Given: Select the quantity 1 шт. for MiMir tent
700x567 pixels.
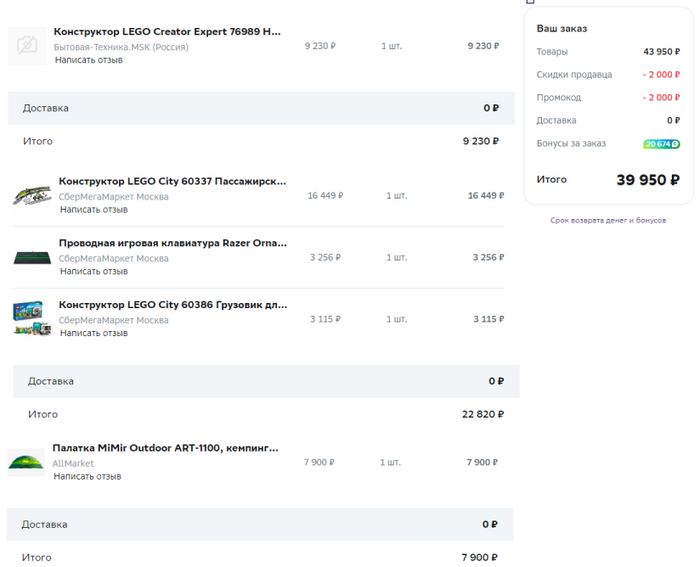Looking at the screenshot, I should (391, 462).
